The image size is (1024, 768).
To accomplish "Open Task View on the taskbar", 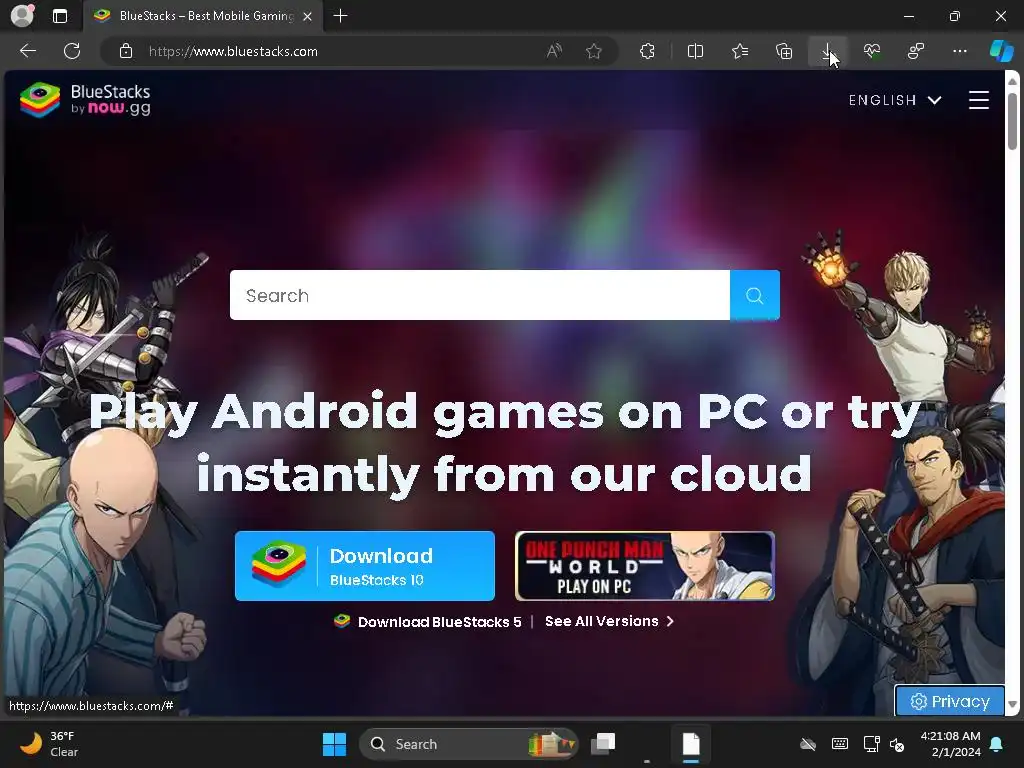I will (603, 744).
